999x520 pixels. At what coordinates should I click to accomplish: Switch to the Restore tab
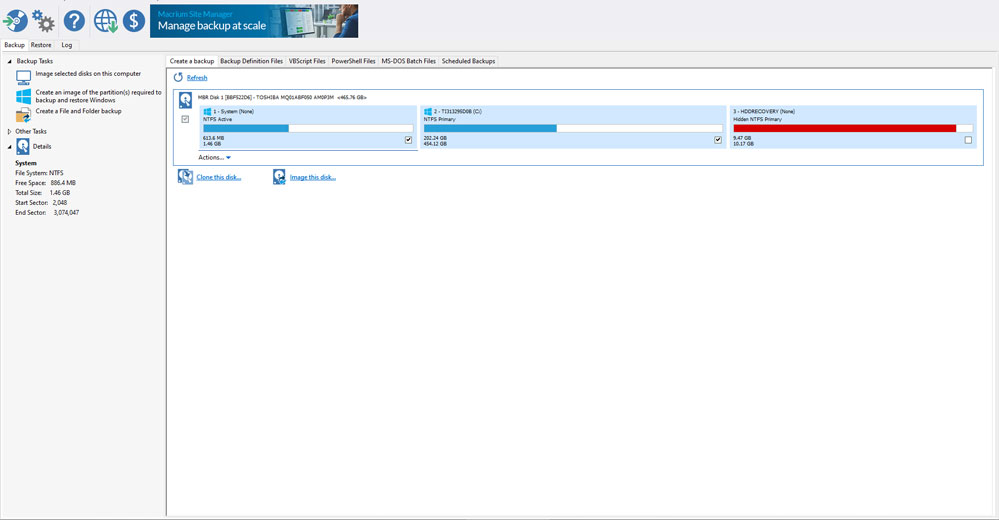(41, 45)
